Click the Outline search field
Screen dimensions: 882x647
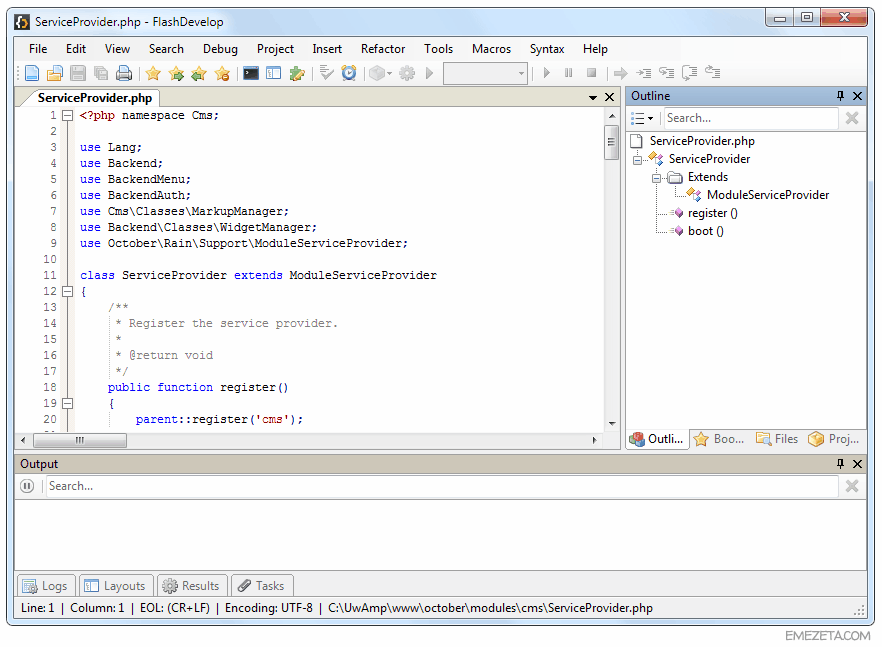pos(751,118)
